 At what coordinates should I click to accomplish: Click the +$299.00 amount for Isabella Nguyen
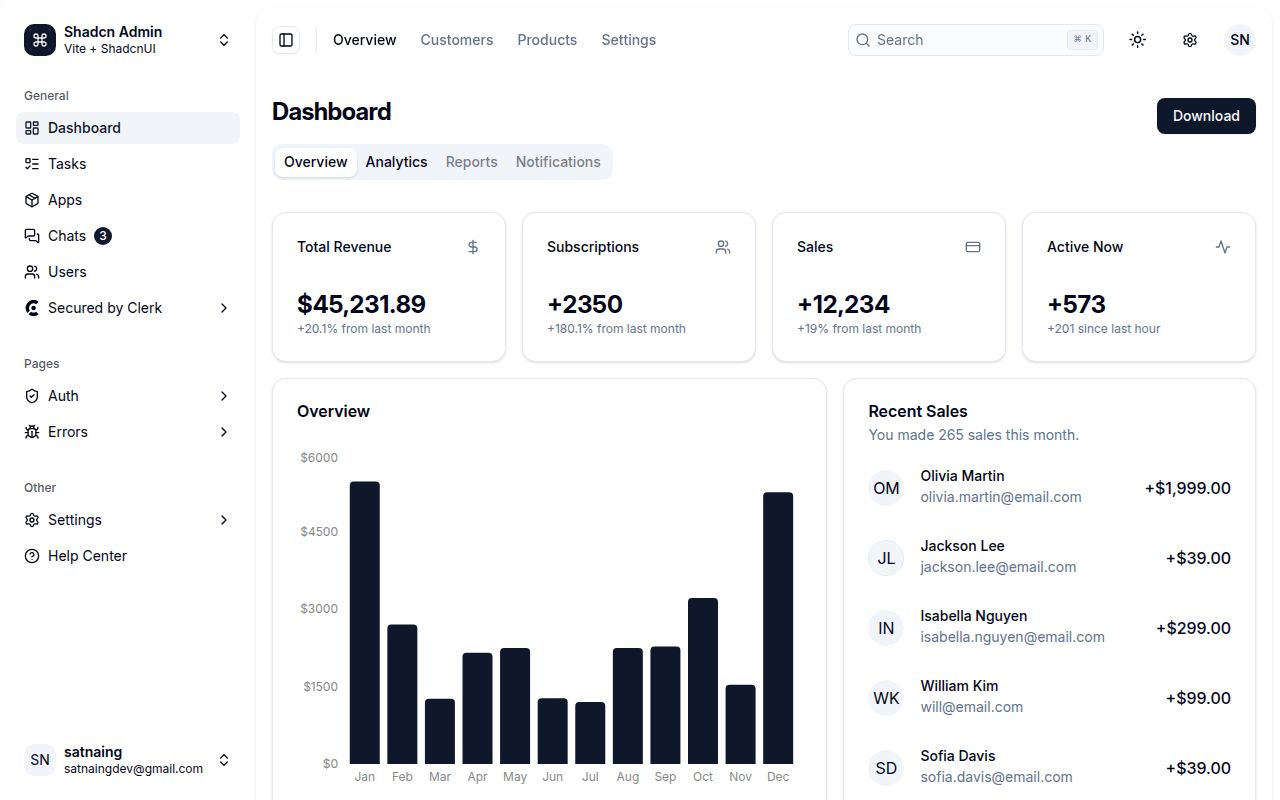pyautogui.click(x=1193, y=628)
